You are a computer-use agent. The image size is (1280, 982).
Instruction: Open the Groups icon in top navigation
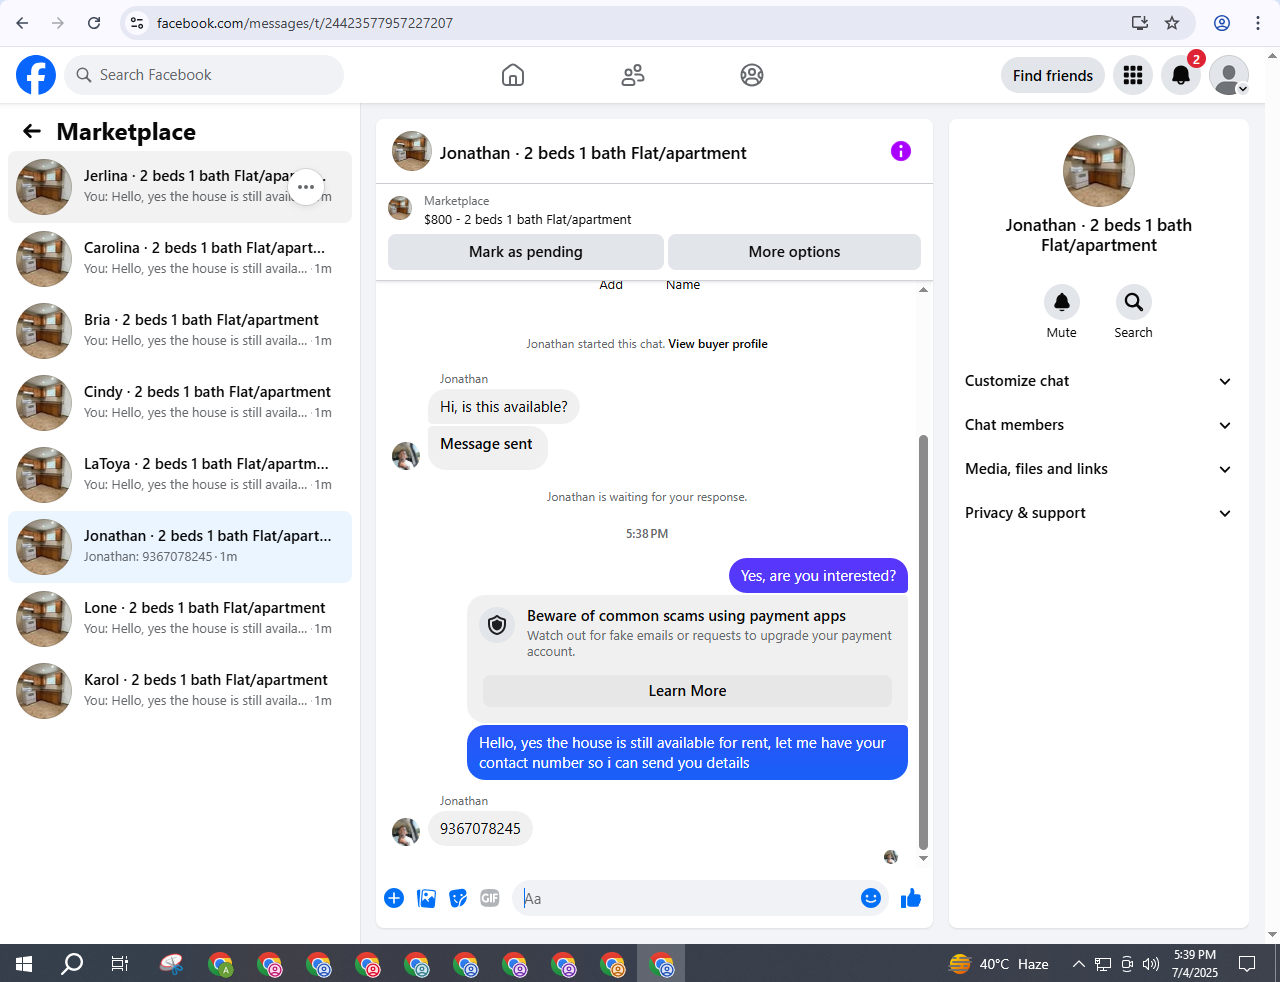click(x=752, y=75)
